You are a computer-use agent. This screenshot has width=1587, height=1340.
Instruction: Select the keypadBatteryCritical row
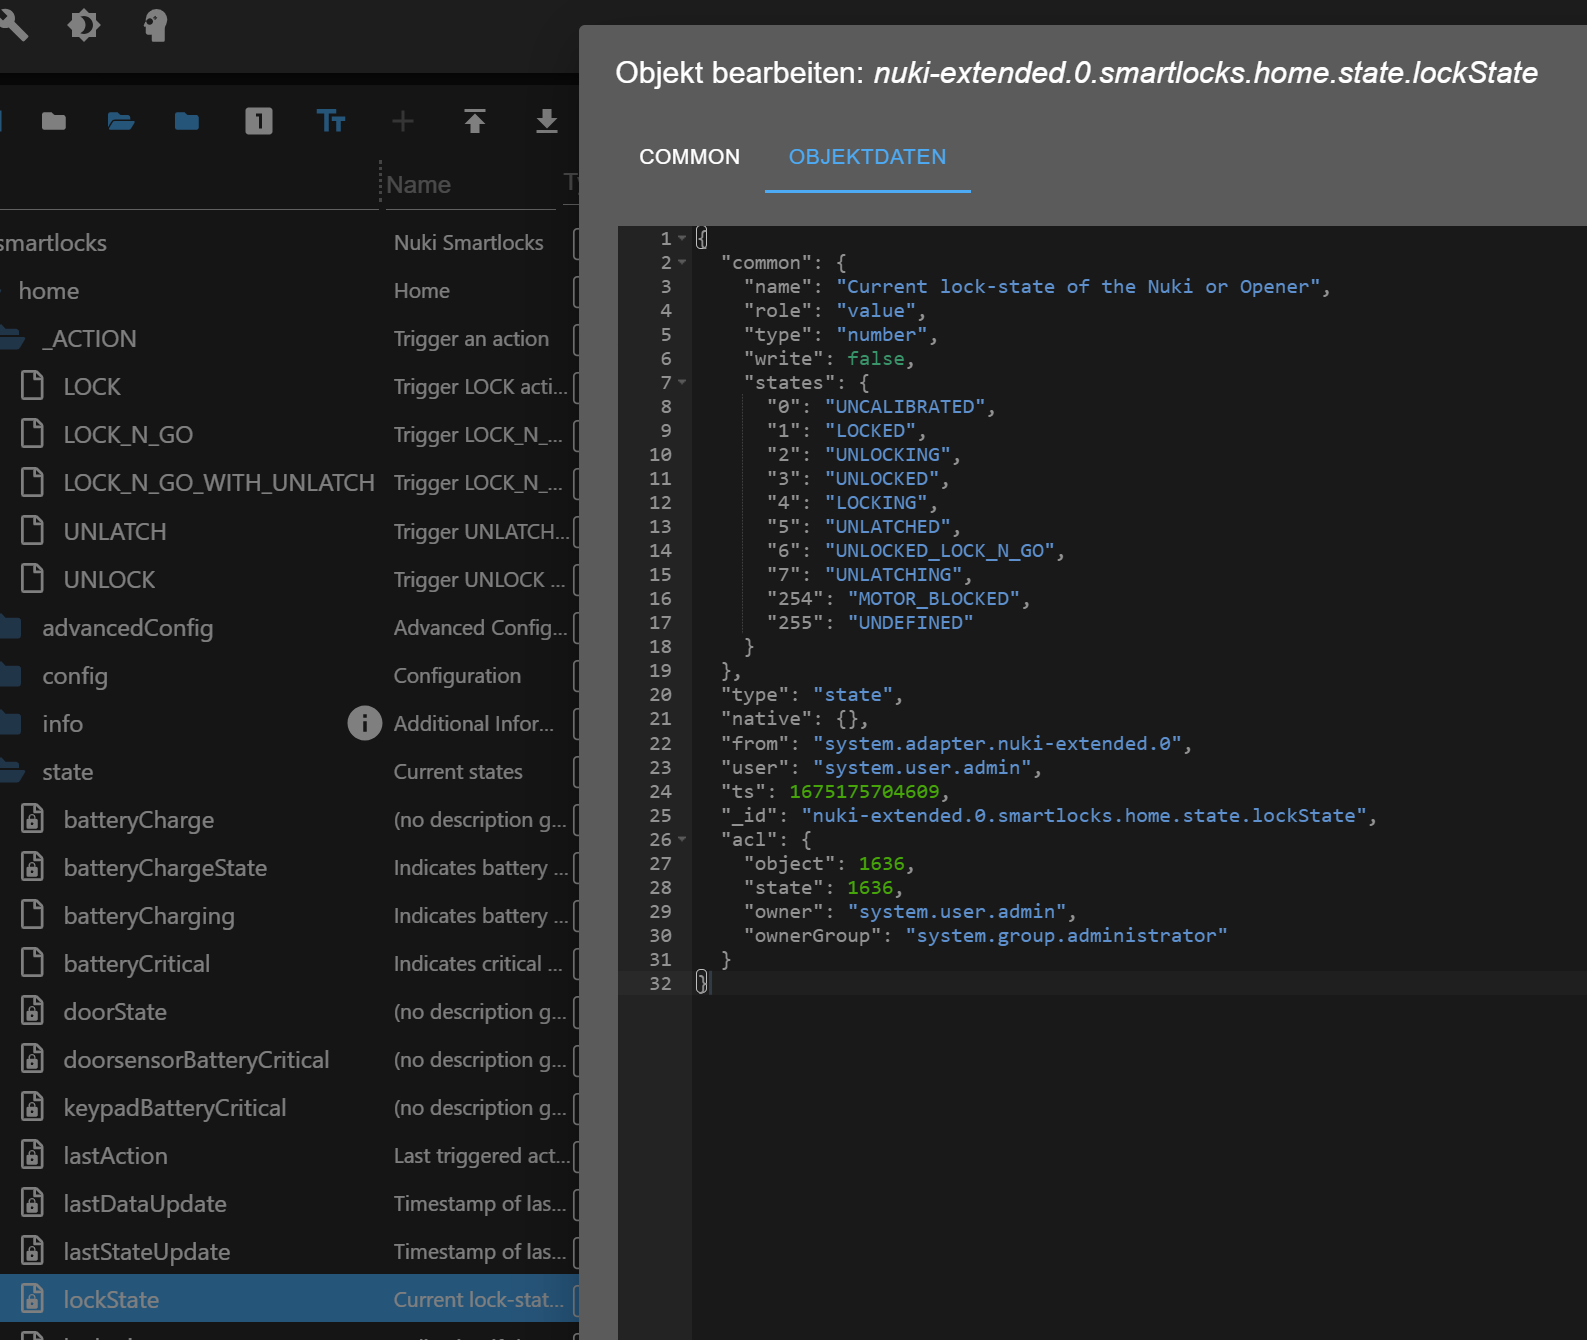tap(289, 1107)
